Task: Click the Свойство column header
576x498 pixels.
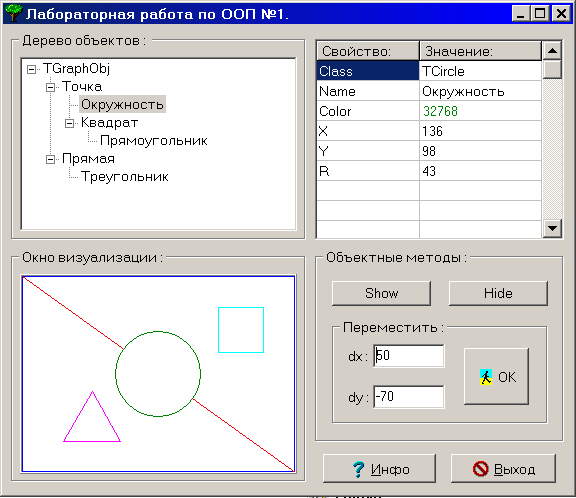Action: 368,51
